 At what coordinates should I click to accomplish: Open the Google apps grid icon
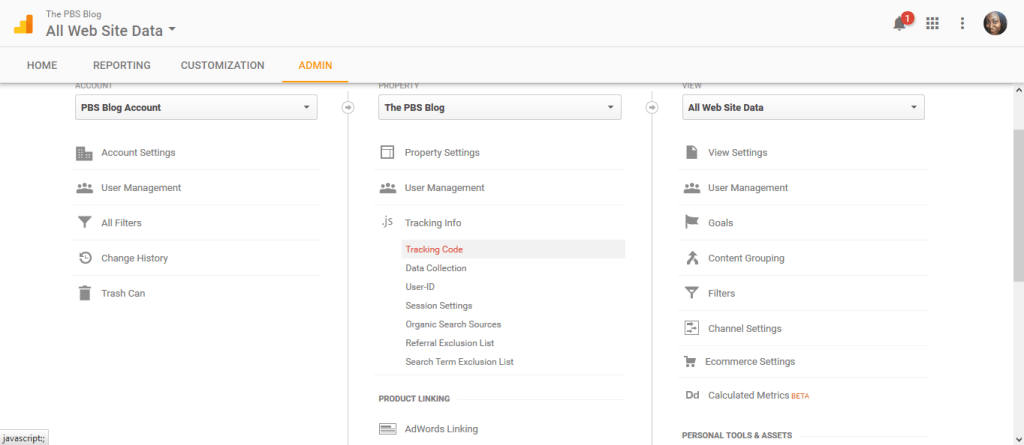point(933,24)
